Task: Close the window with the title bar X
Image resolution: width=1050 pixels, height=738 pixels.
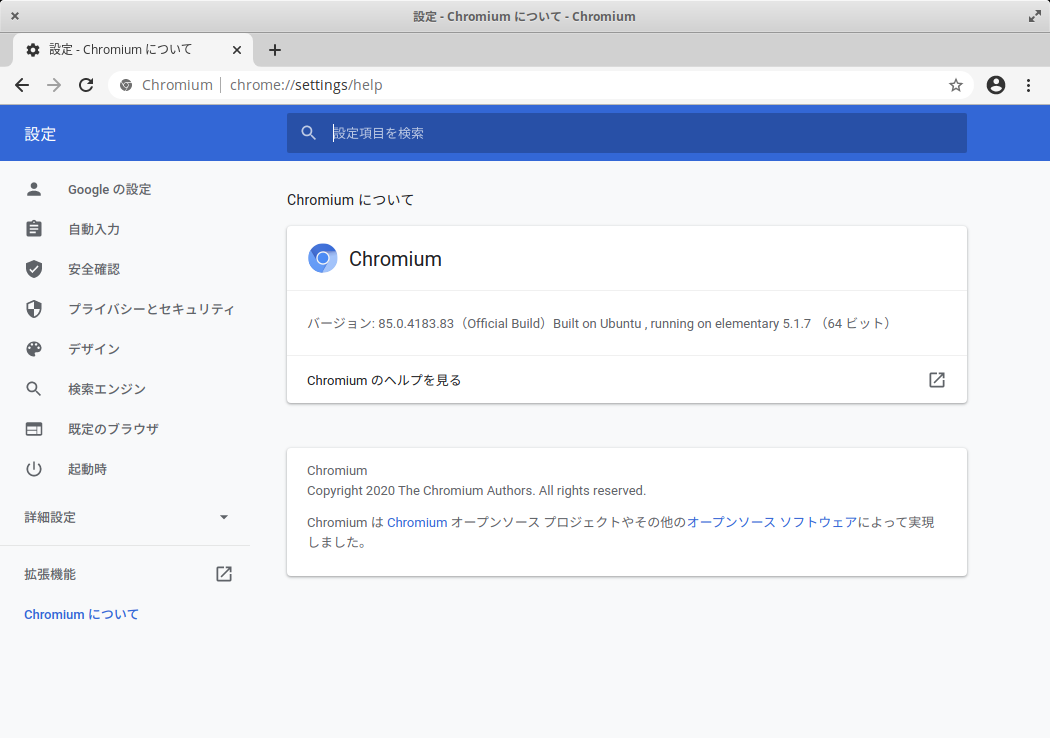Action: (x=15, y=16)
